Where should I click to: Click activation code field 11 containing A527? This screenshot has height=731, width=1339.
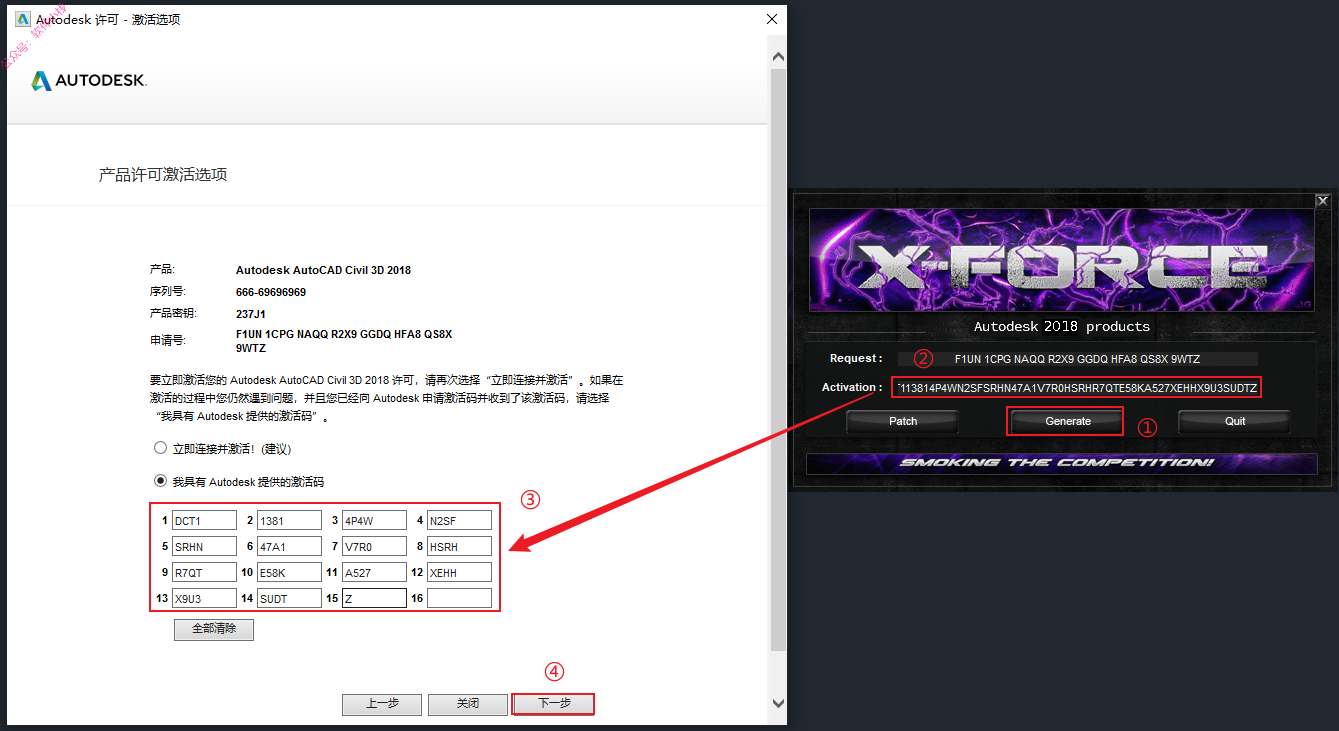click(x=374, y=572)
